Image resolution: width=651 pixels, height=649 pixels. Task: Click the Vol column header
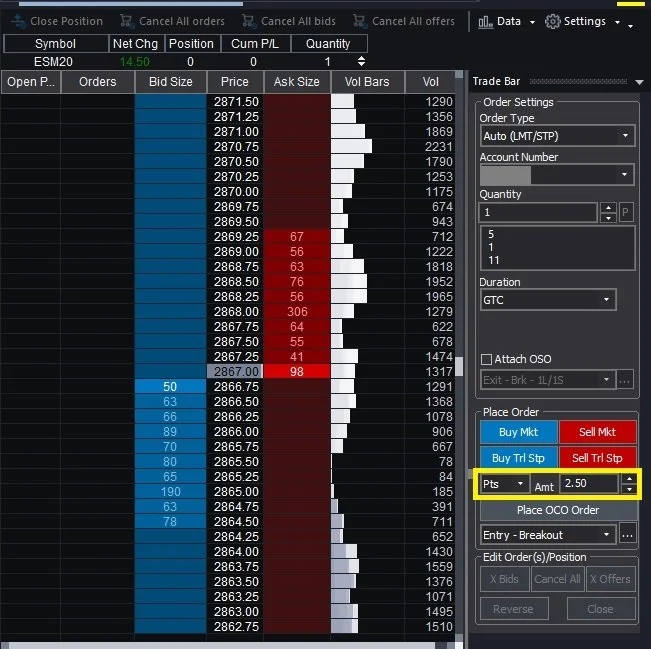click(430, 82)
